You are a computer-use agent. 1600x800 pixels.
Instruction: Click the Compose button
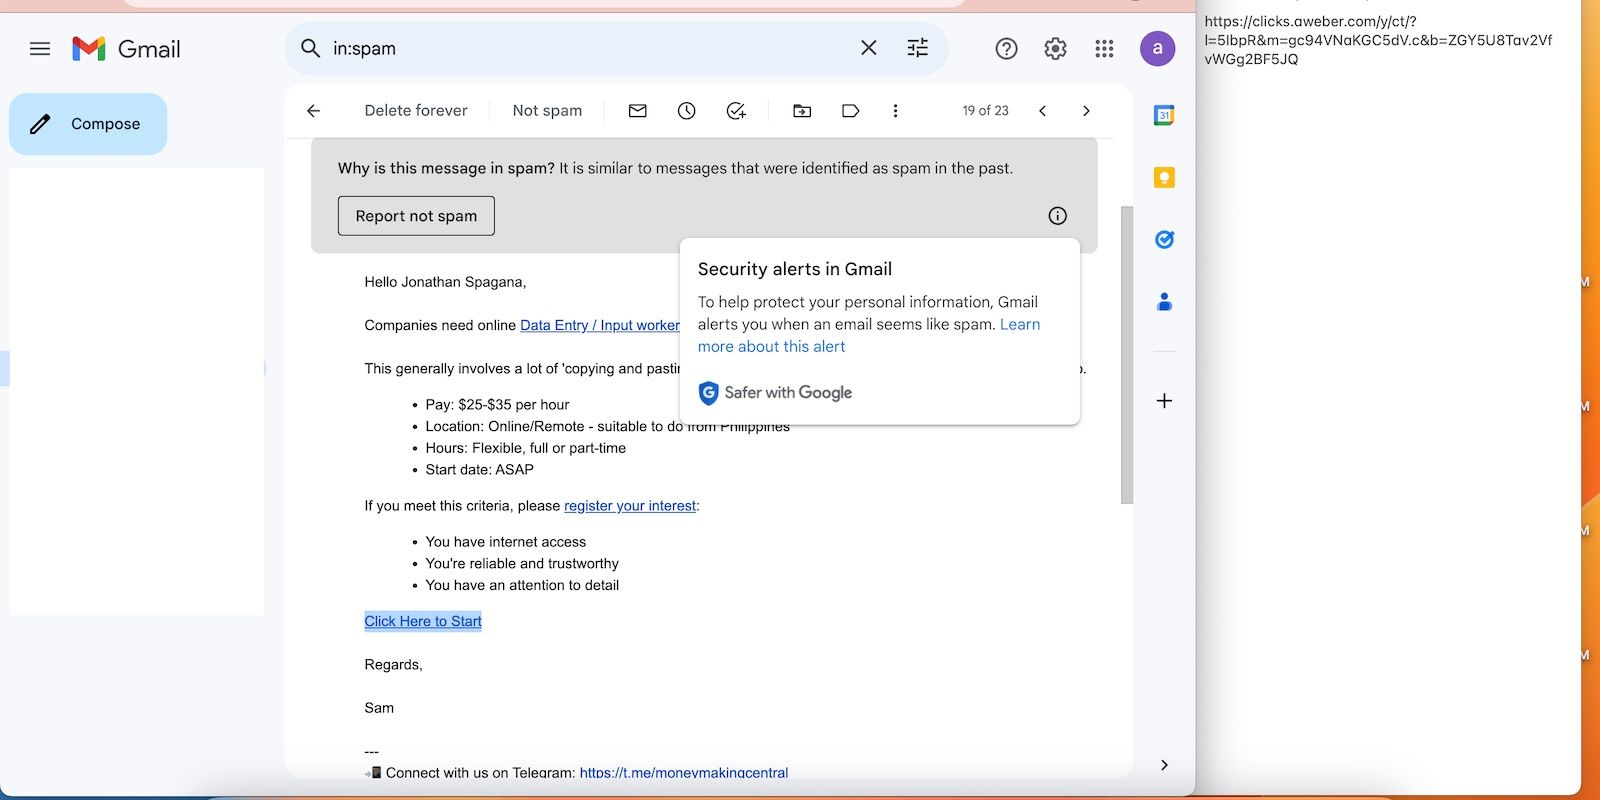tap(88, 124)
